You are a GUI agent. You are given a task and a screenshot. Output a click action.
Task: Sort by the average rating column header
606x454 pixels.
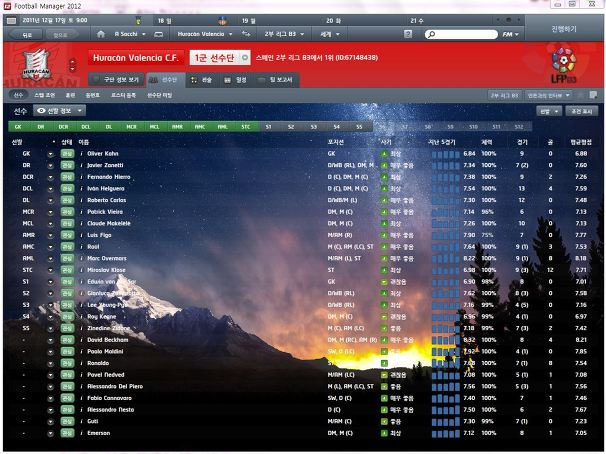click(581, 142)
